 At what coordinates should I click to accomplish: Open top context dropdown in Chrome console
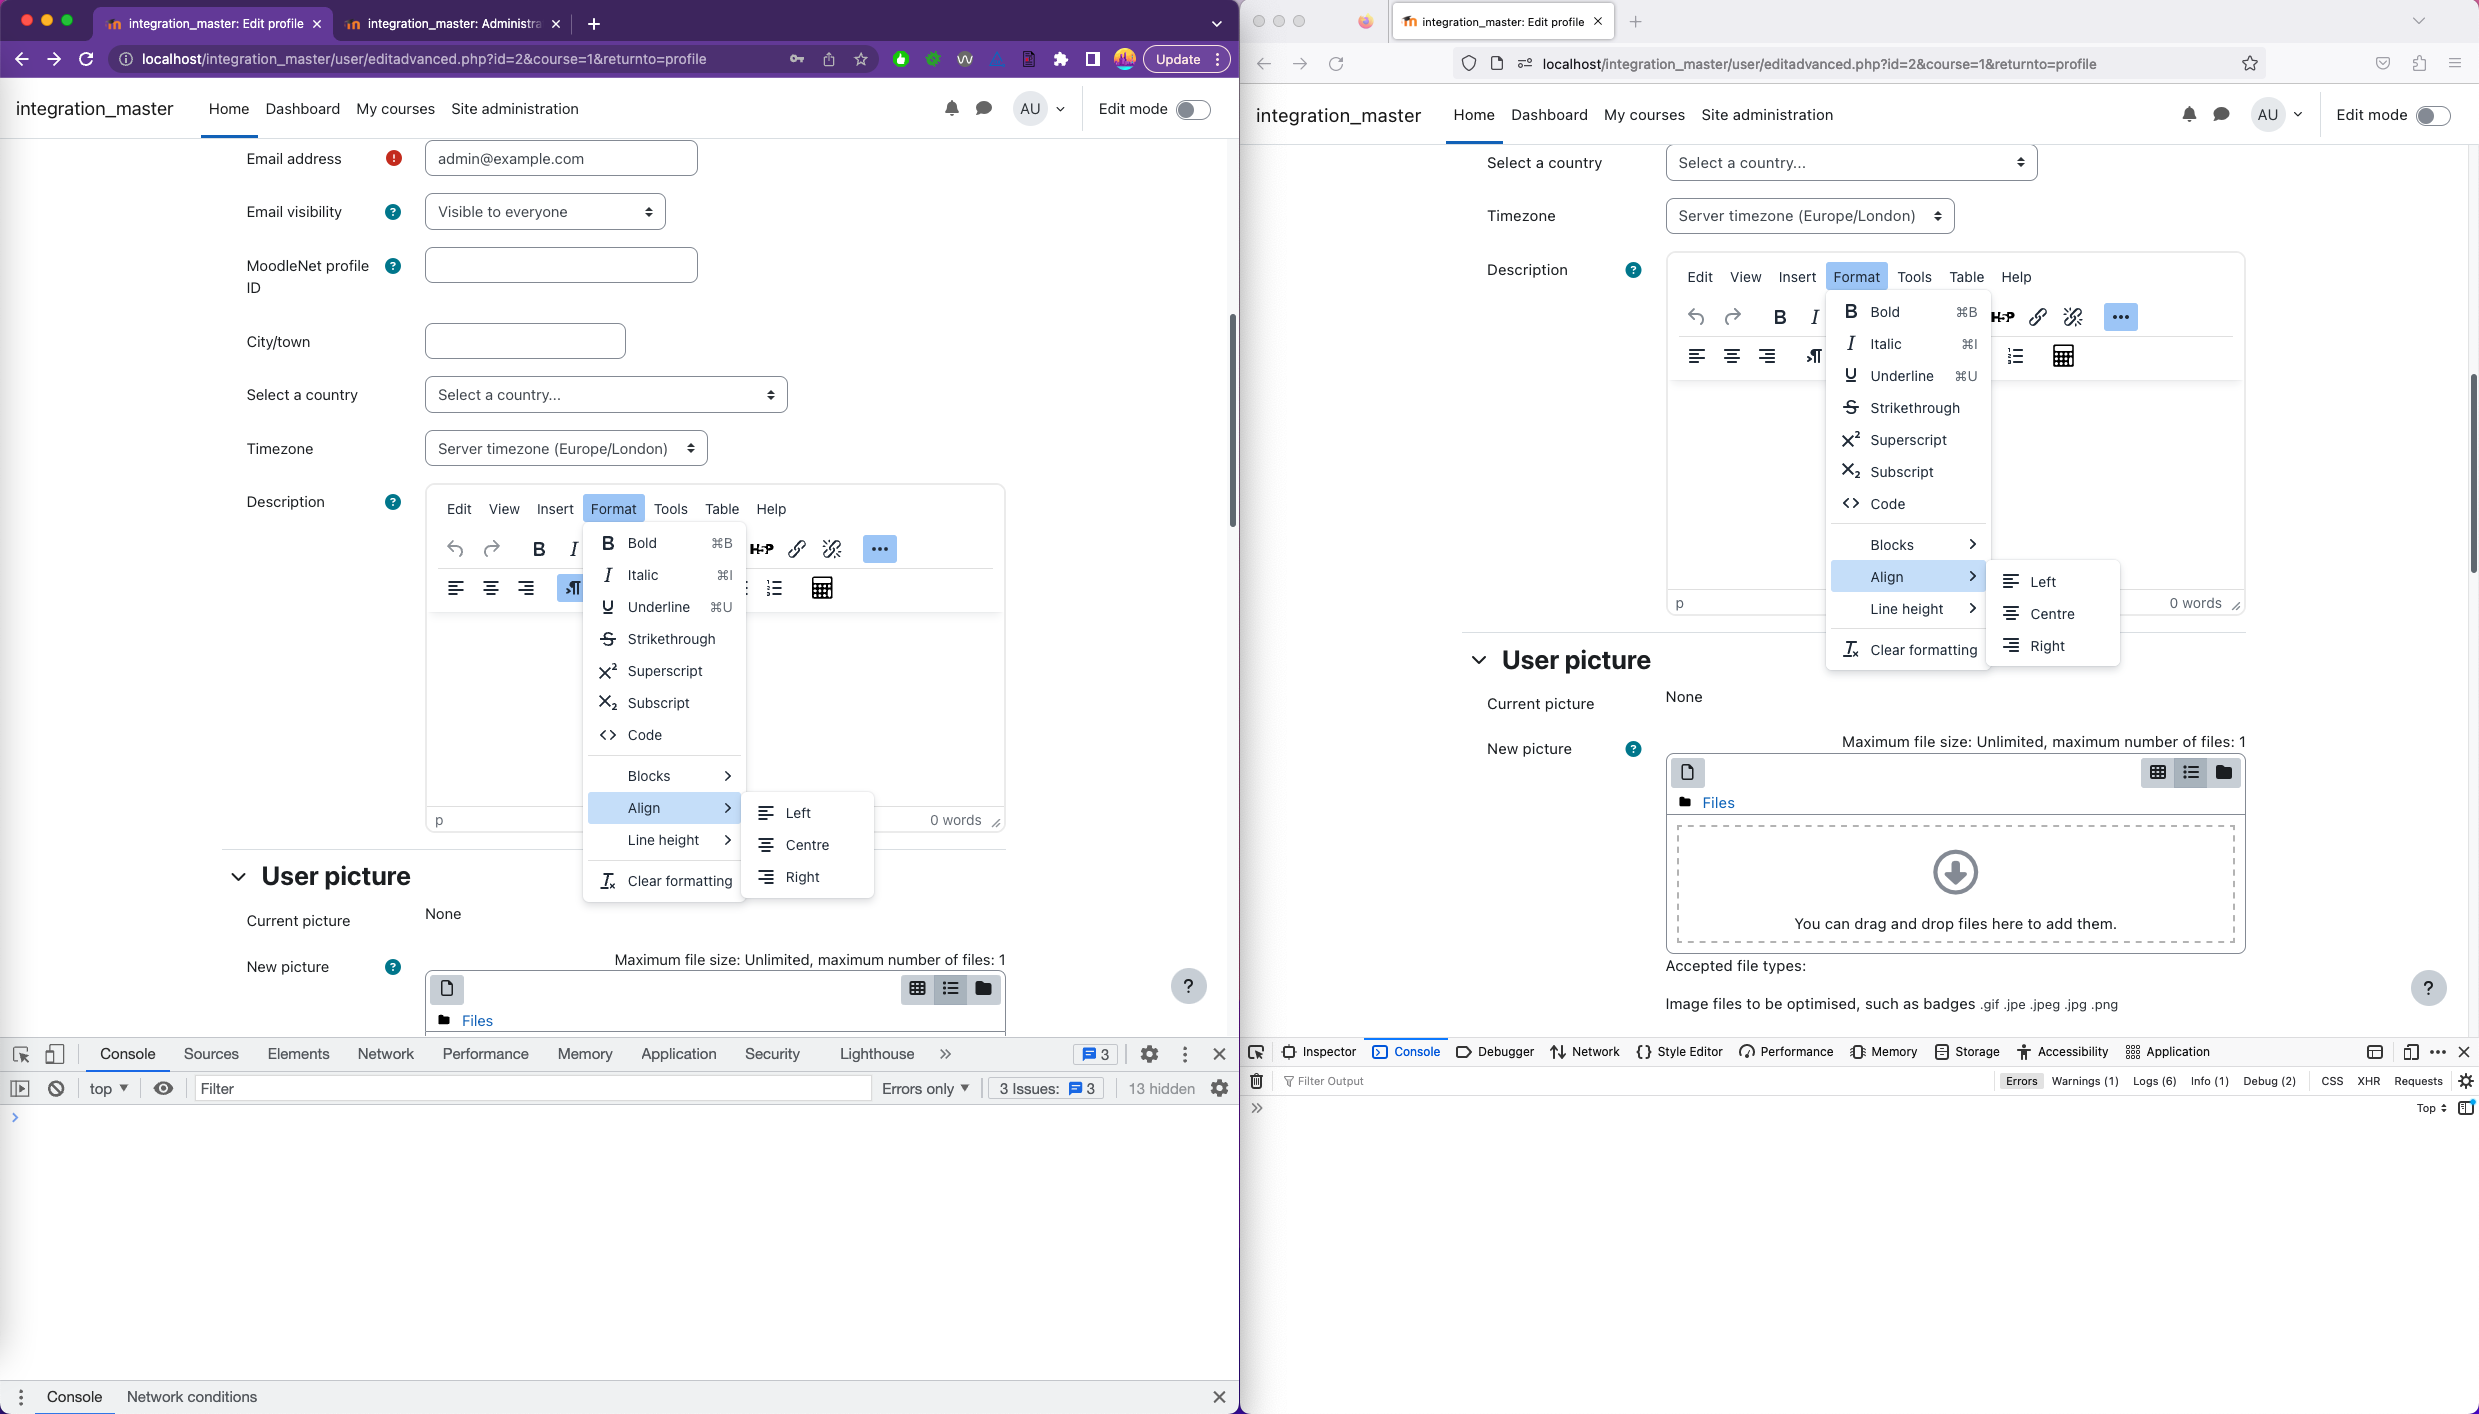108,1089
